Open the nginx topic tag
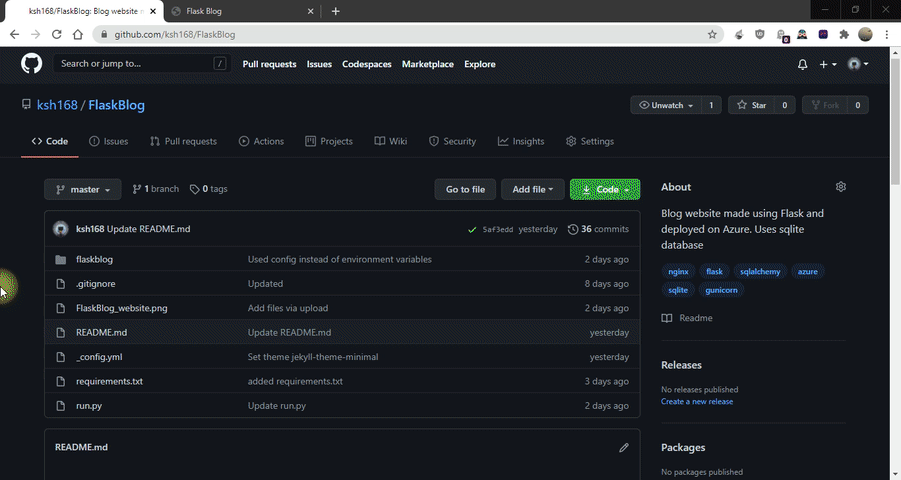The width and height of the screenshot is (901, 480). (679, 272)
